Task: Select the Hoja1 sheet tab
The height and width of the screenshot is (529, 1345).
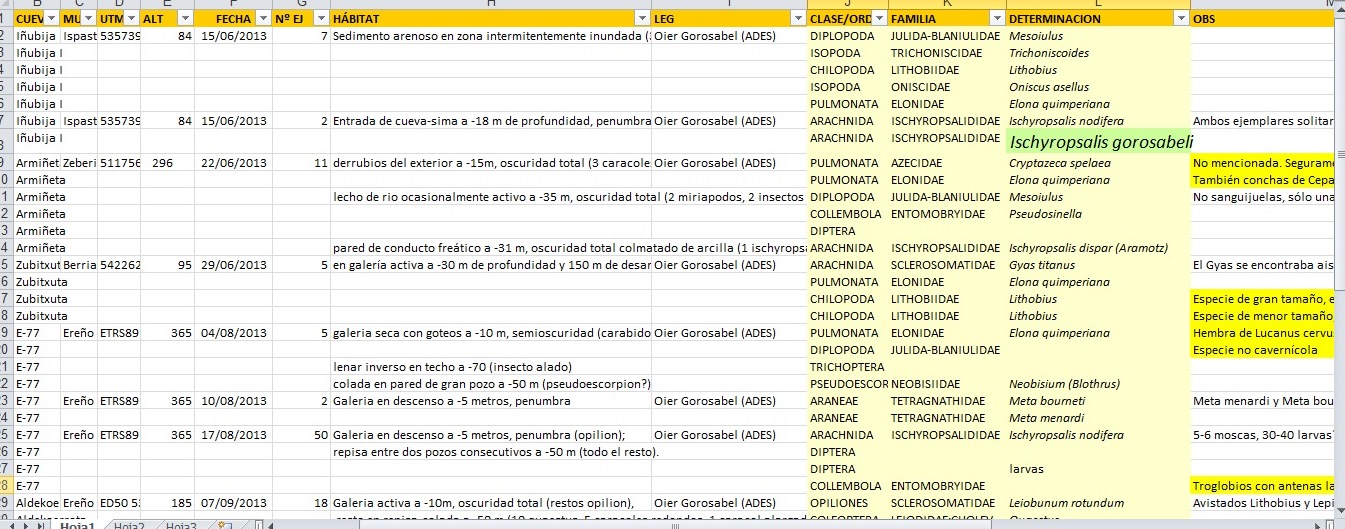Action: pyautogui.click(x=77, y=525)
